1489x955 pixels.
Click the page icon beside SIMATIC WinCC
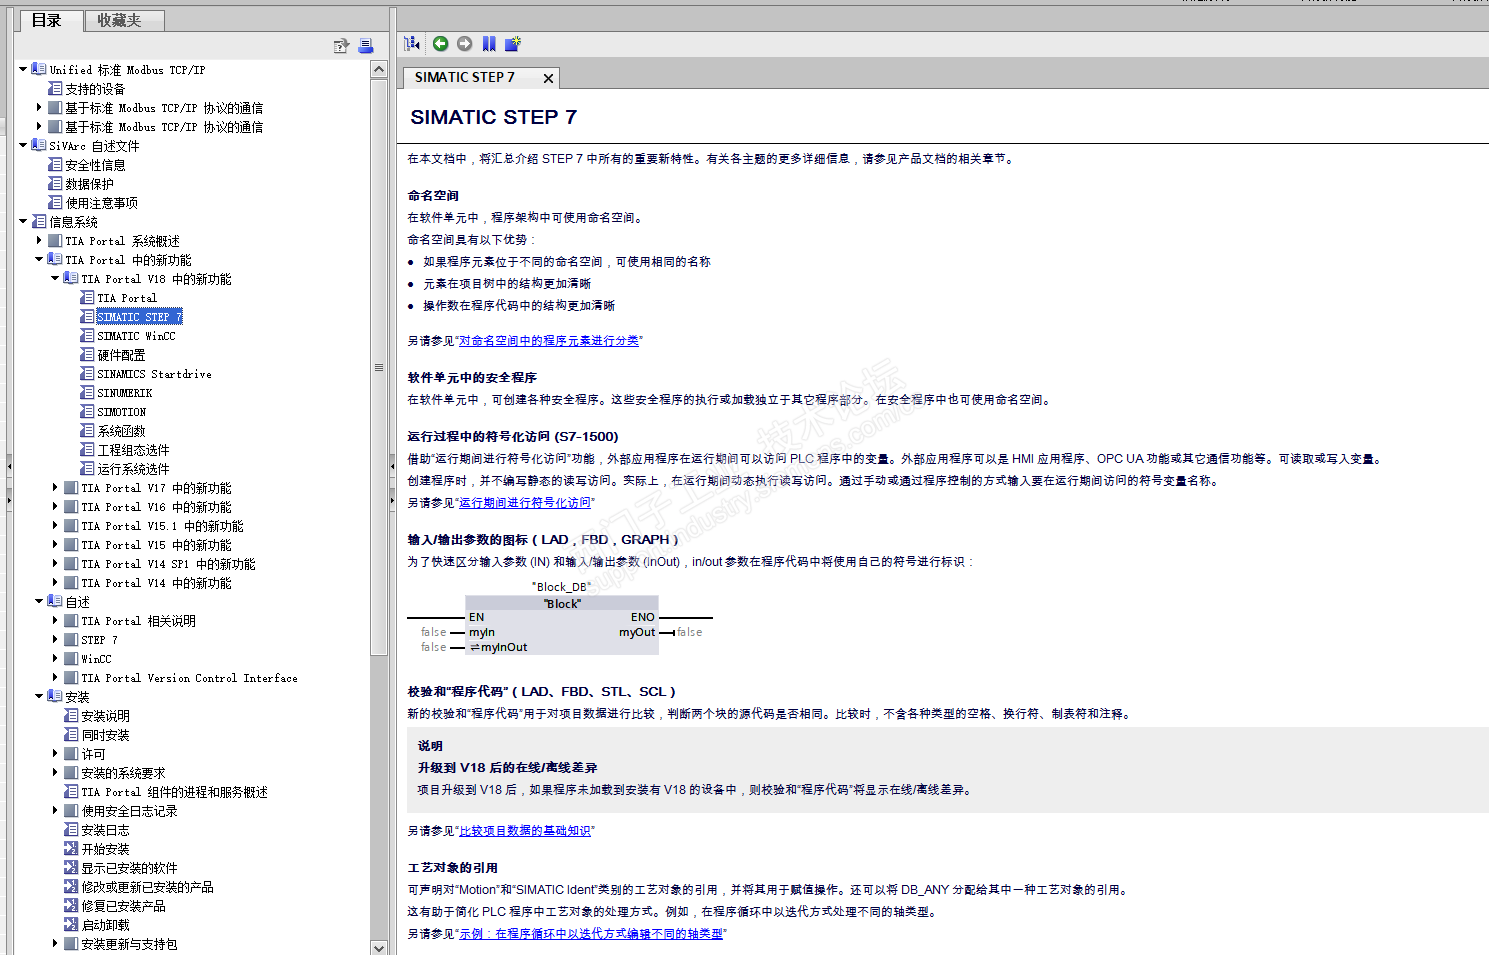click(87, 336)
